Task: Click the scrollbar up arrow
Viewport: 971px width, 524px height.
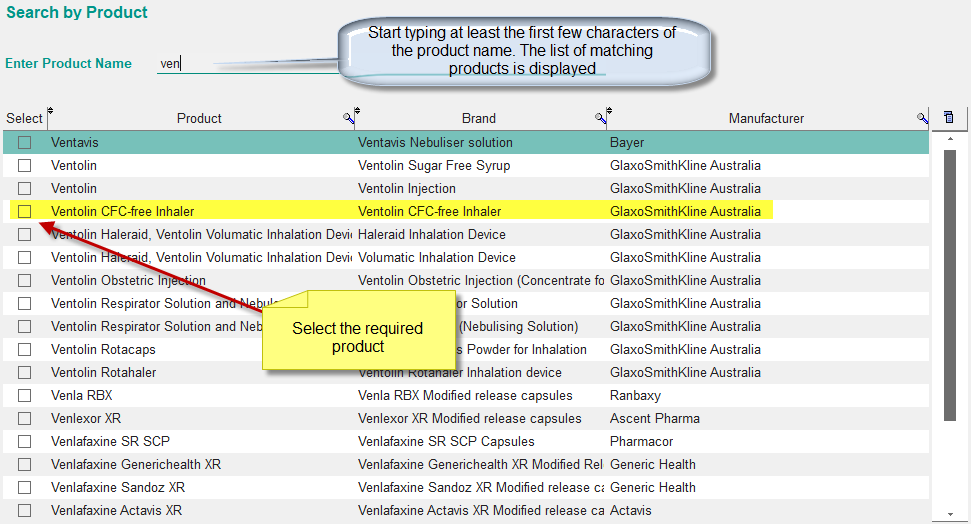Action: [950, 139]
